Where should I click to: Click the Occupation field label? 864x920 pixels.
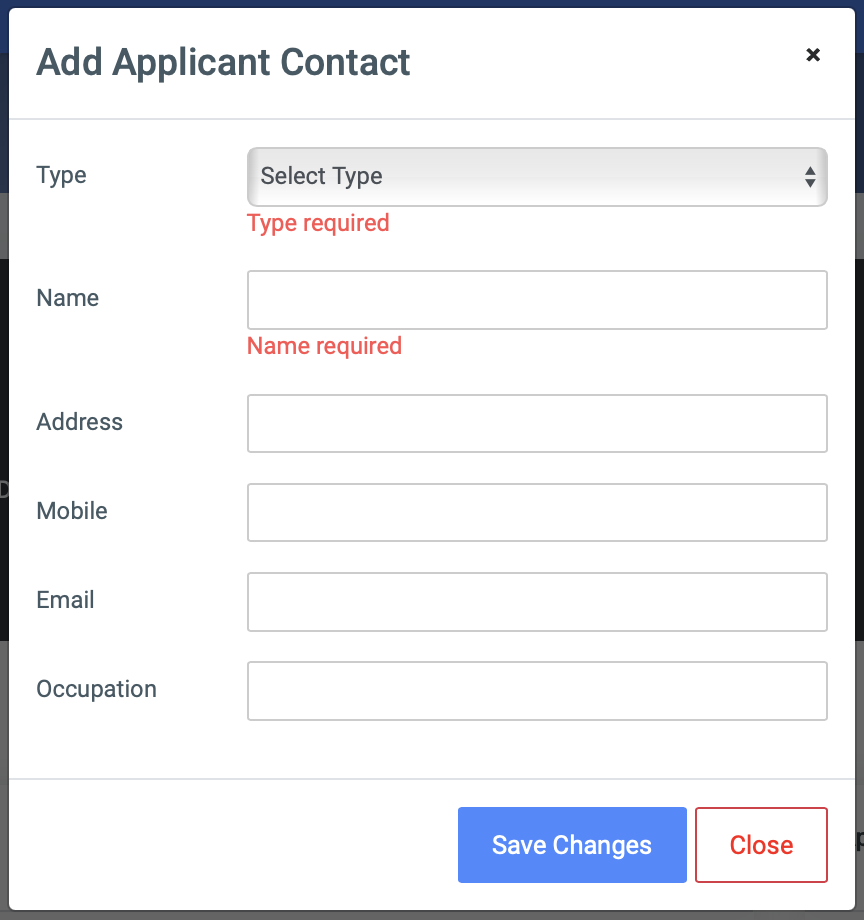tap(97, 689)
